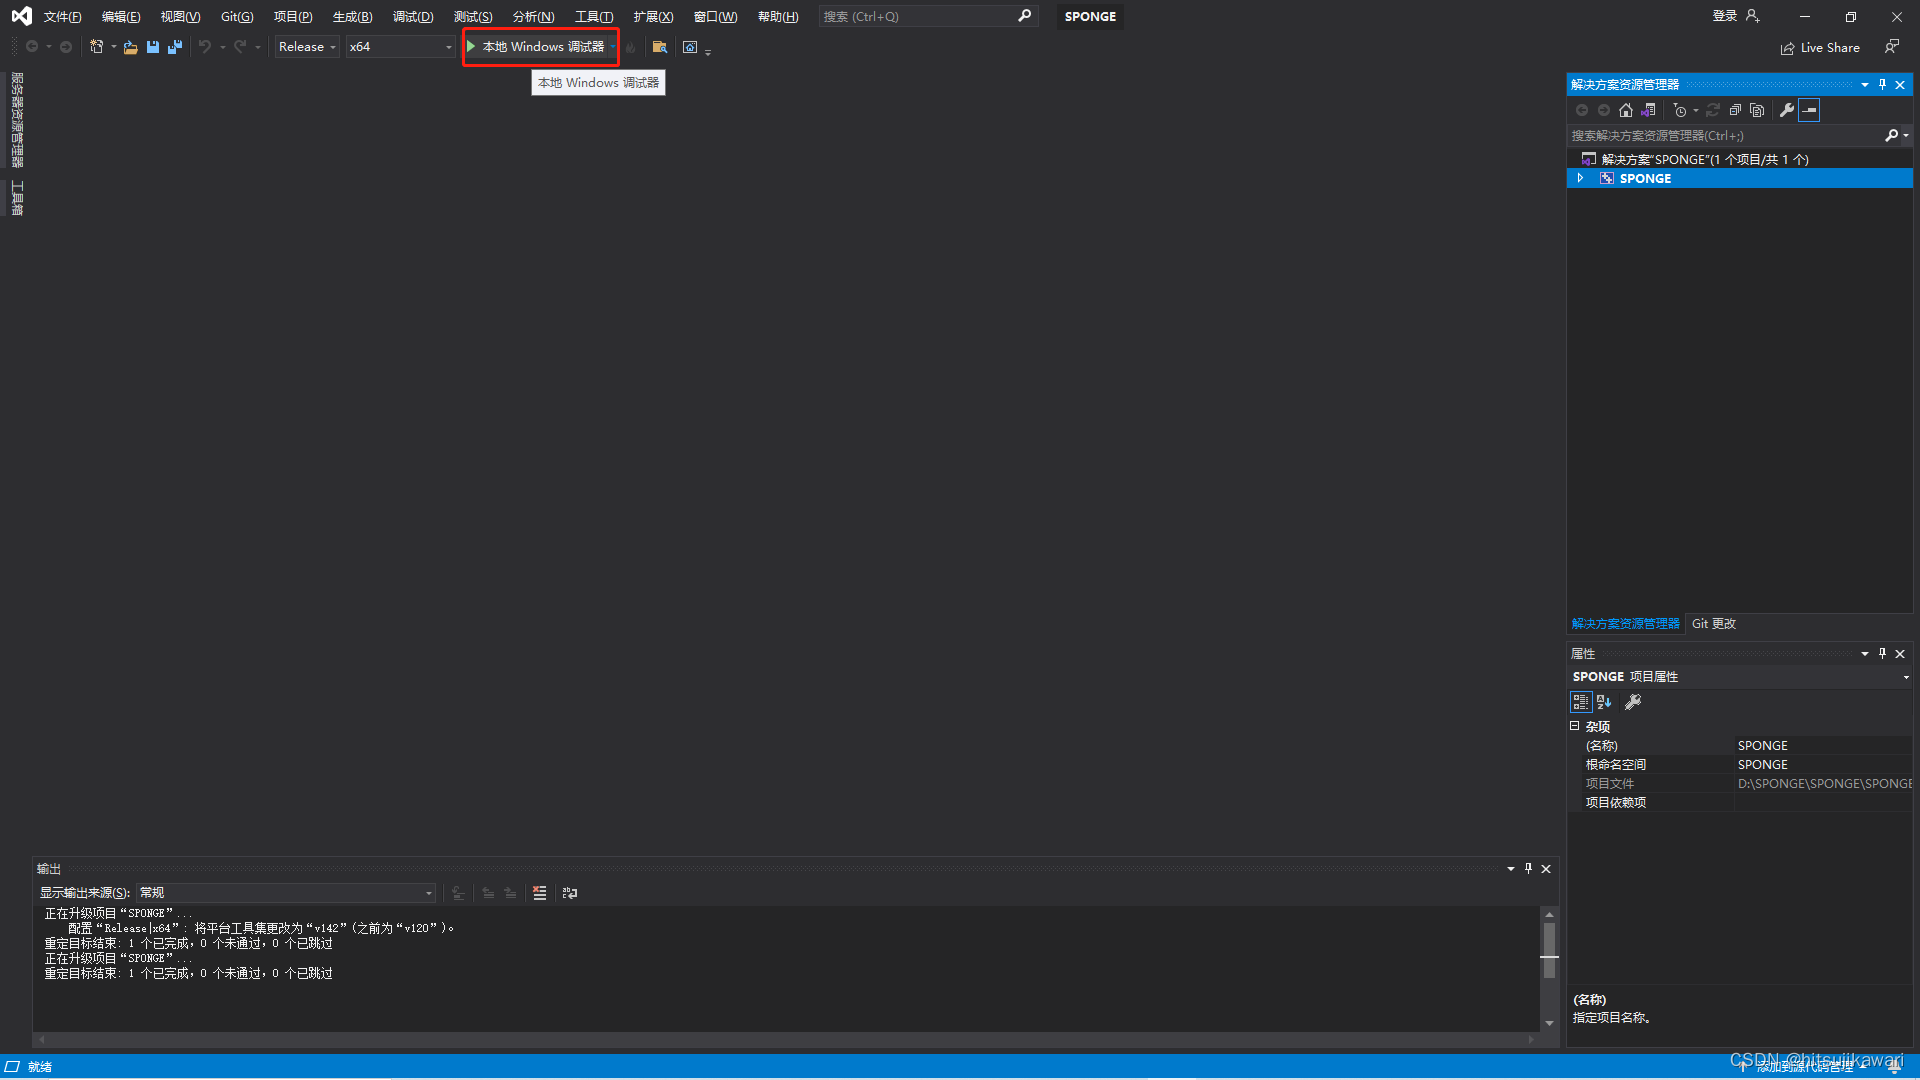The height and width of the screenshot is (1080, 1920).
Task: Click the screenshot-like window icon in toolbar
Action: pos(690,47)
